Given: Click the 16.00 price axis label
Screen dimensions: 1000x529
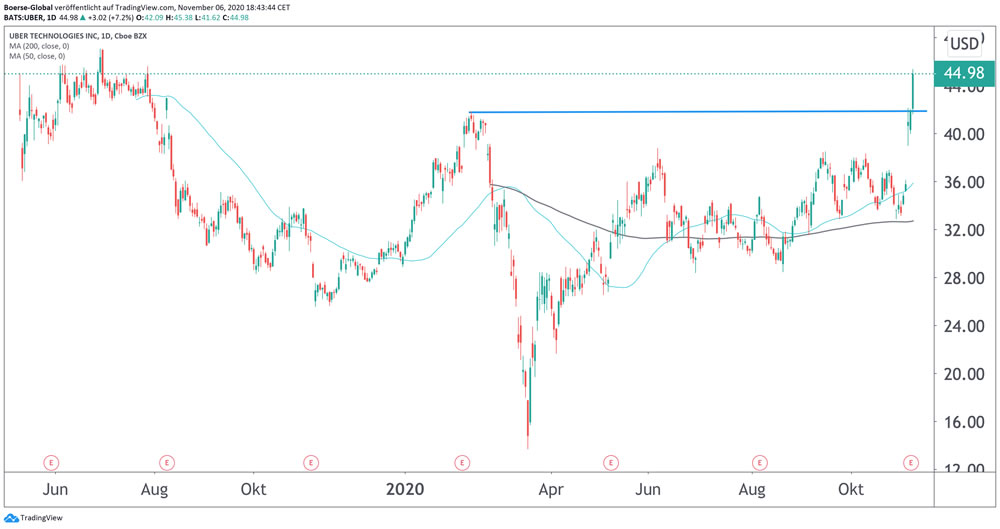Looking at the screenshot, I should [964, 421].
